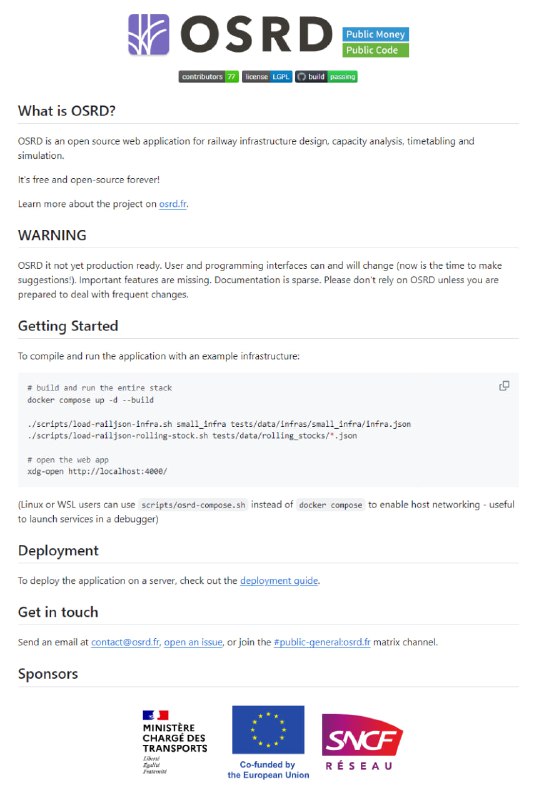The width and height of the screenshot is (534, 800).
Task: Join the #public-general:osrd.fr matrix channel link
Action: click(x=322, y=642)
